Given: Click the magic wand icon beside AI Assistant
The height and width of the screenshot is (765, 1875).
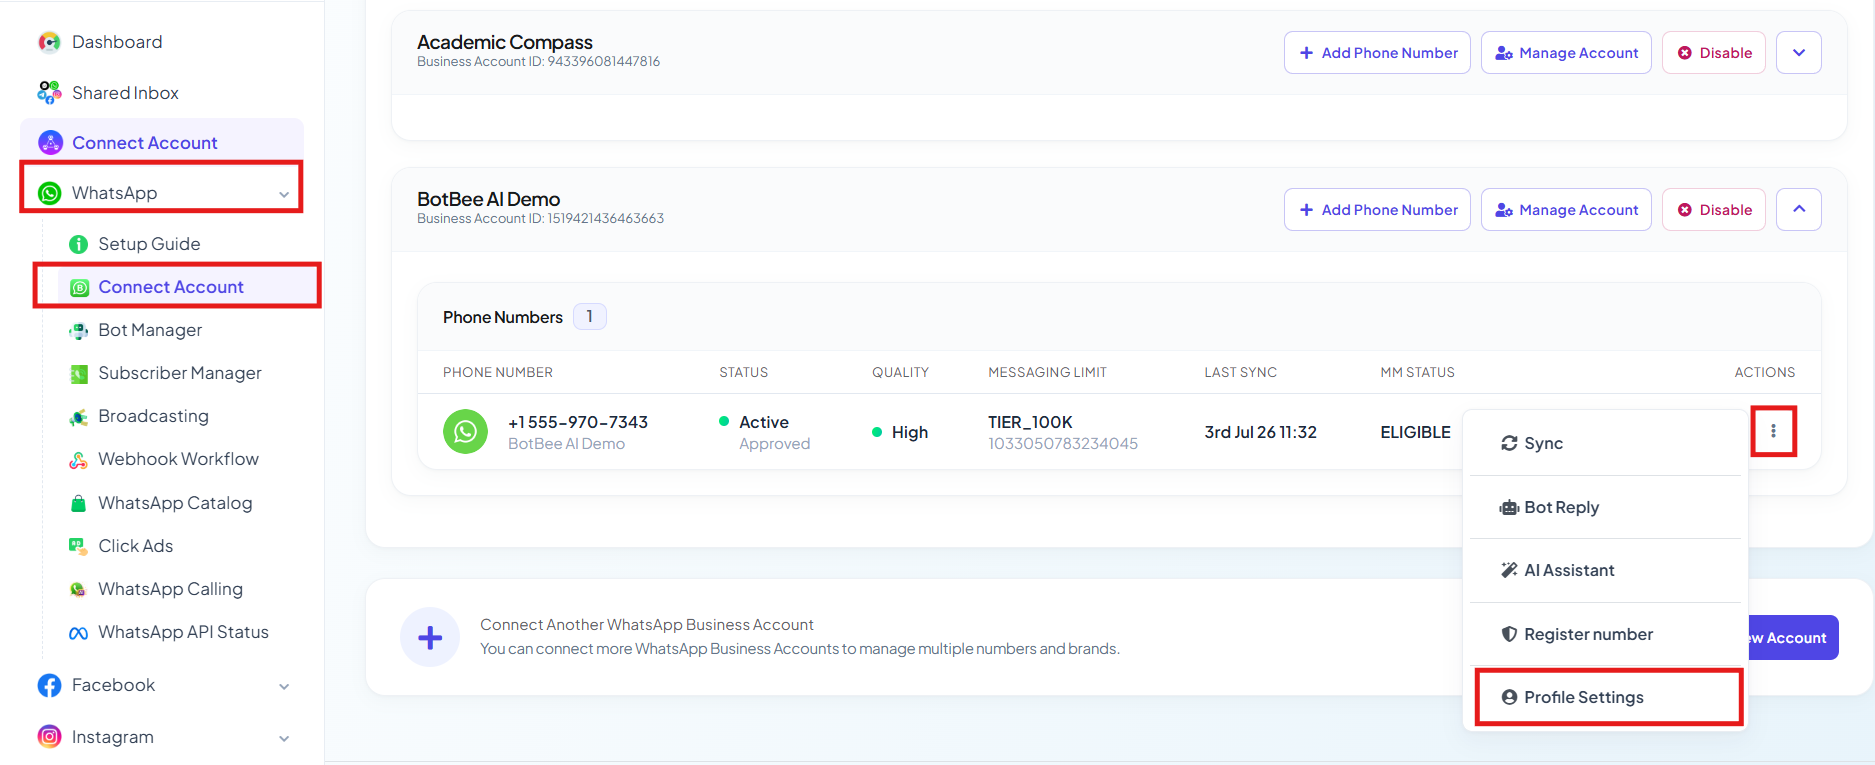Looking at the screenshot, I should tap(1509, 570).
